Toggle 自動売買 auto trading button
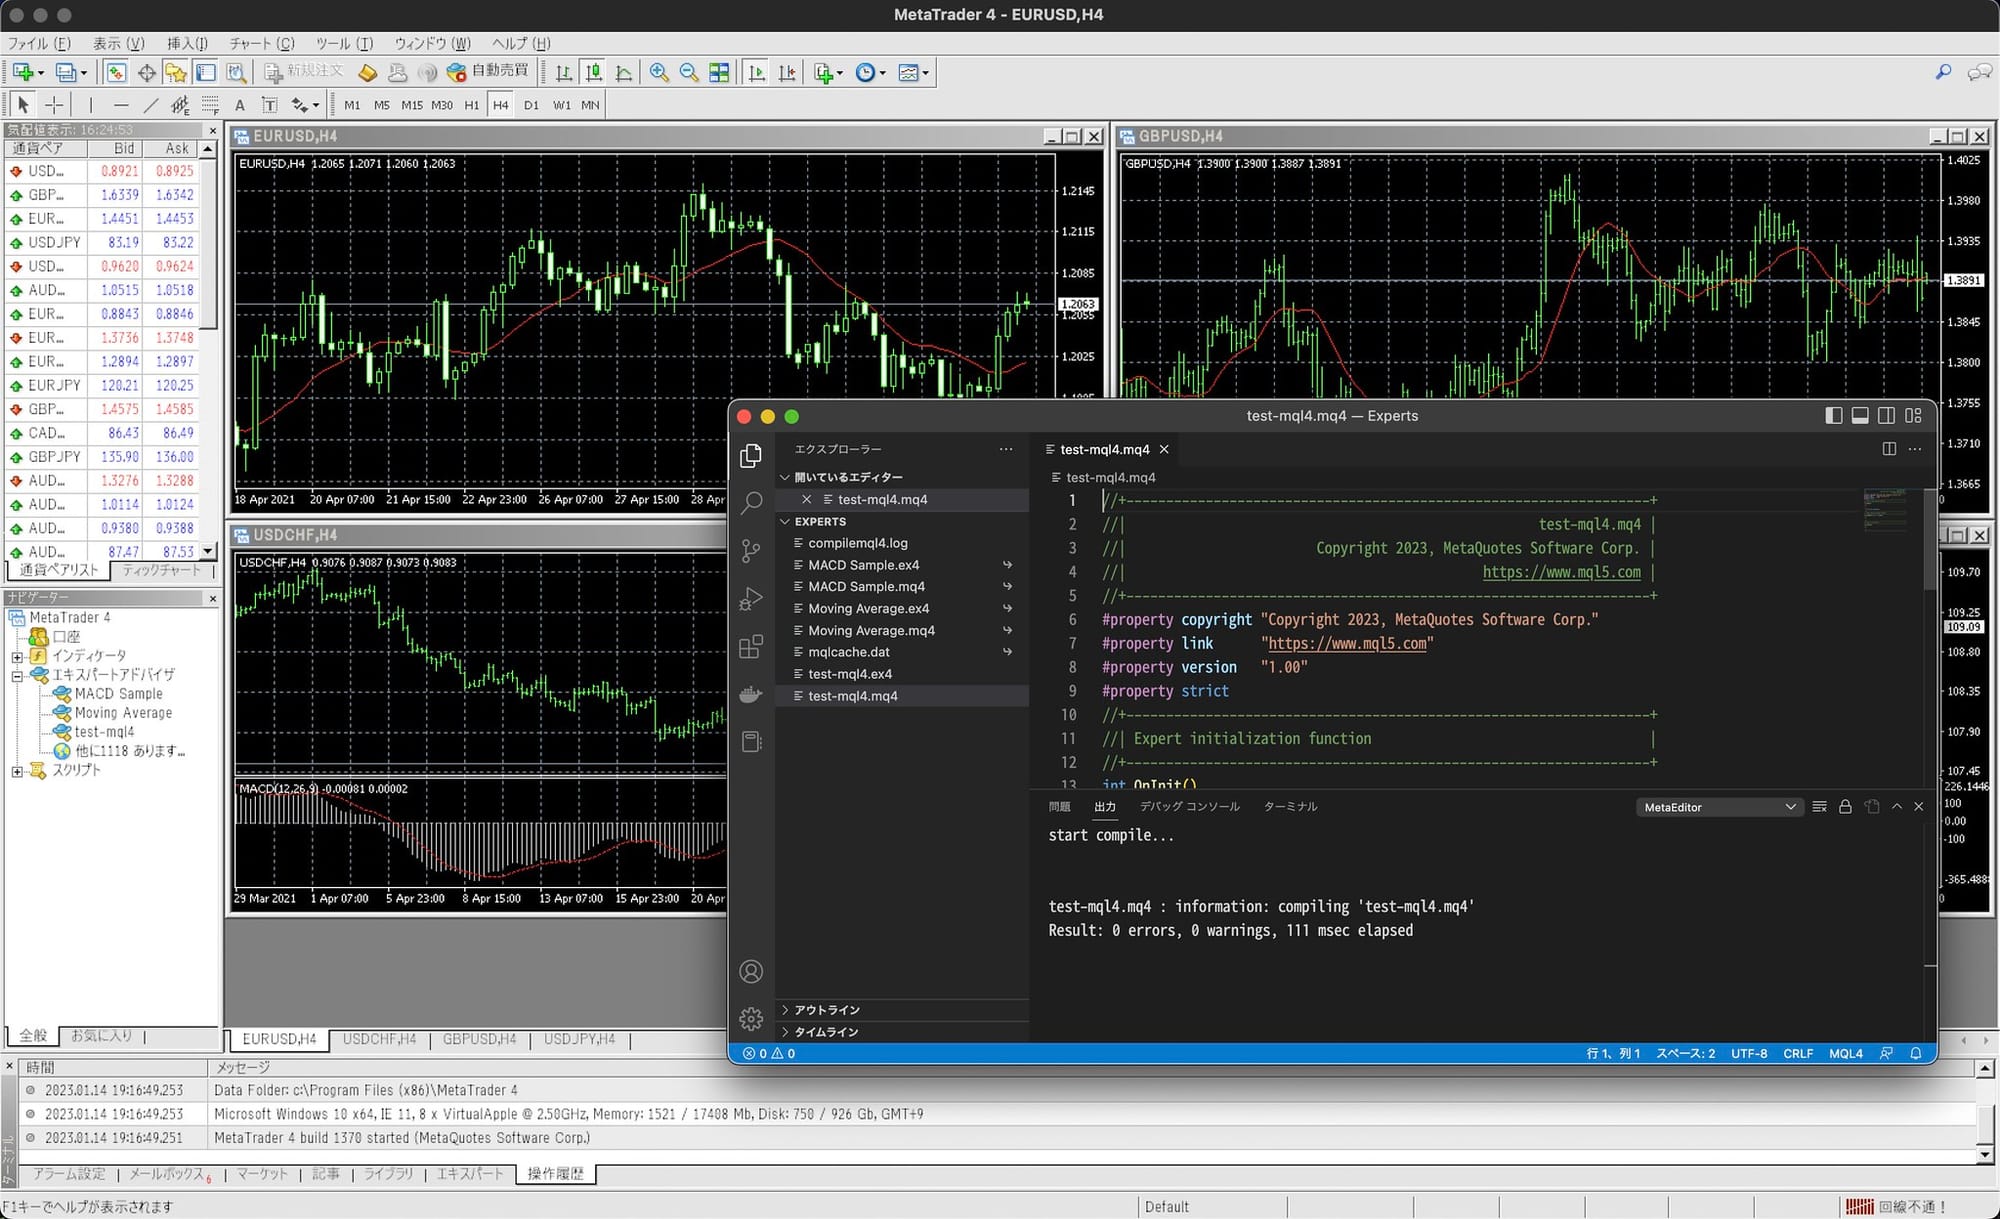Screen dimensions: 2000x1219 pos(488,71)
